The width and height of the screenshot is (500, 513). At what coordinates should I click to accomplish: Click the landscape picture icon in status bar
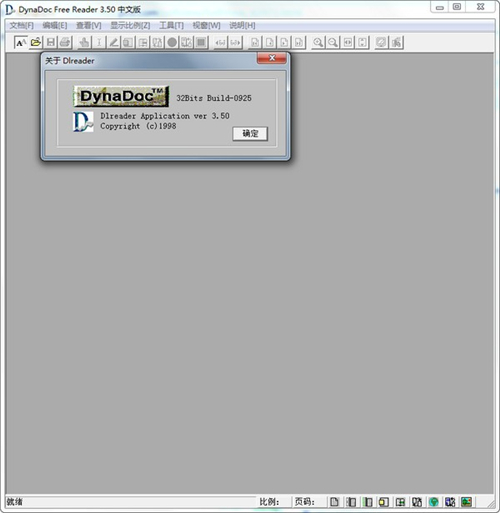467,502
